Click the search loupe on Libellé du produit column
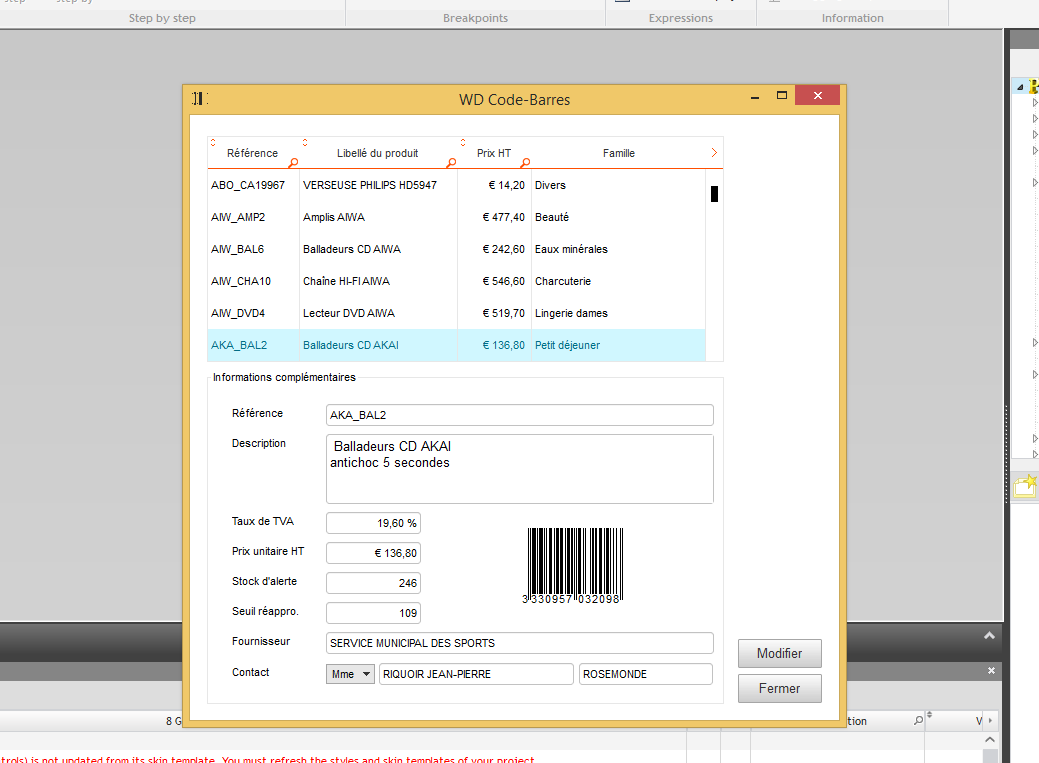Screen dimensions: 1039x763 pos(451,161)
